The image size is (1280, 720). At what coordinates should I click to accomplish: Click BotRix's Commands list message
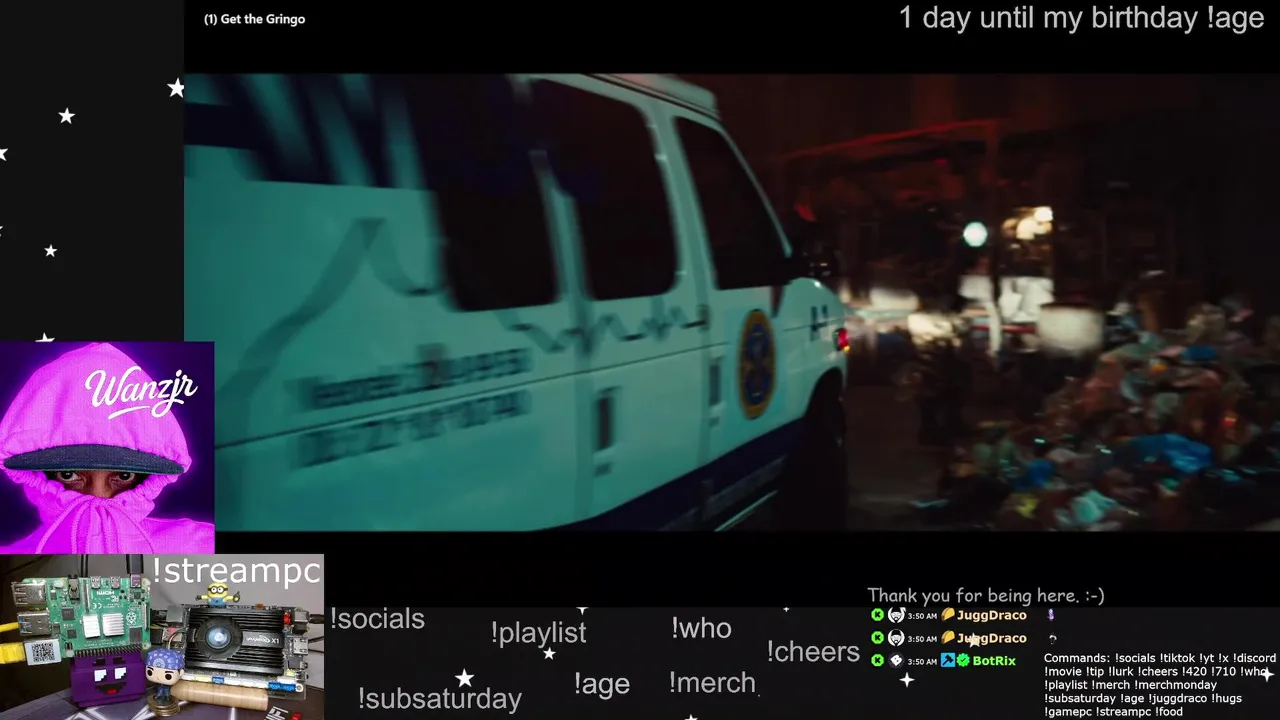pyautogui.click(x=1160, y=685)
